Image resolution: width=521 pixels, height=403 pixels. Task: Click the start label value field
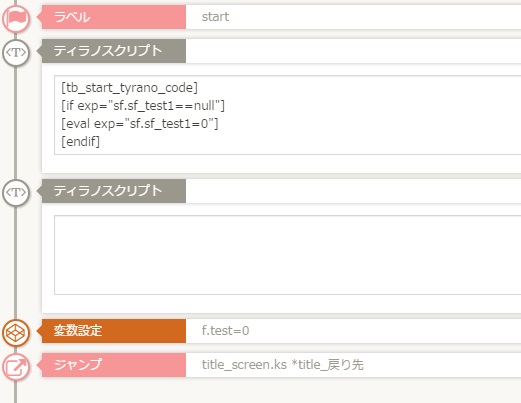(x=353, y=17)
